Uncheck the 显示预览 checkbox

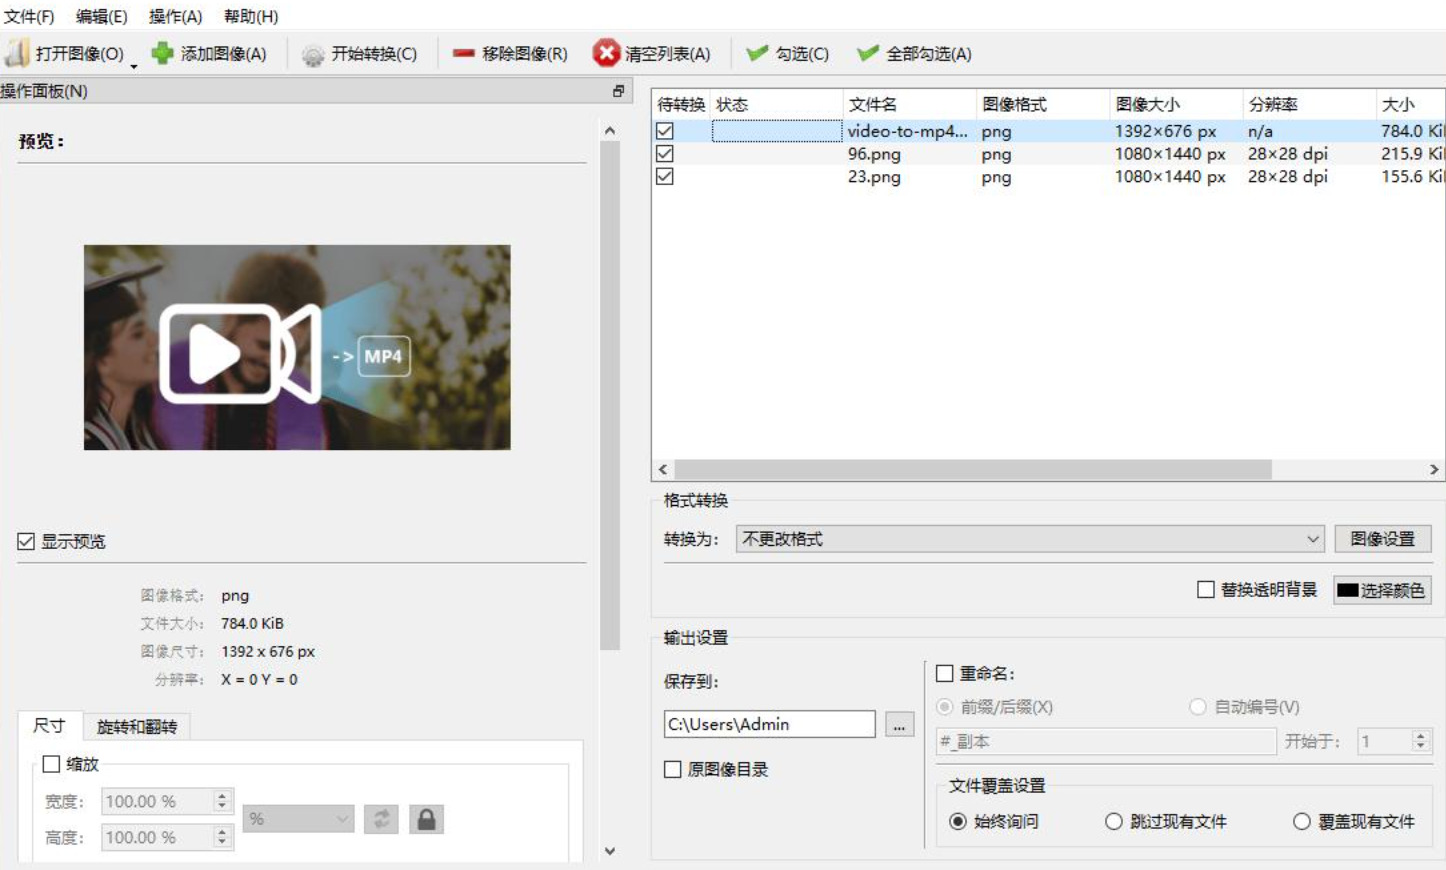pyautogui.click(x=26, y=541)
